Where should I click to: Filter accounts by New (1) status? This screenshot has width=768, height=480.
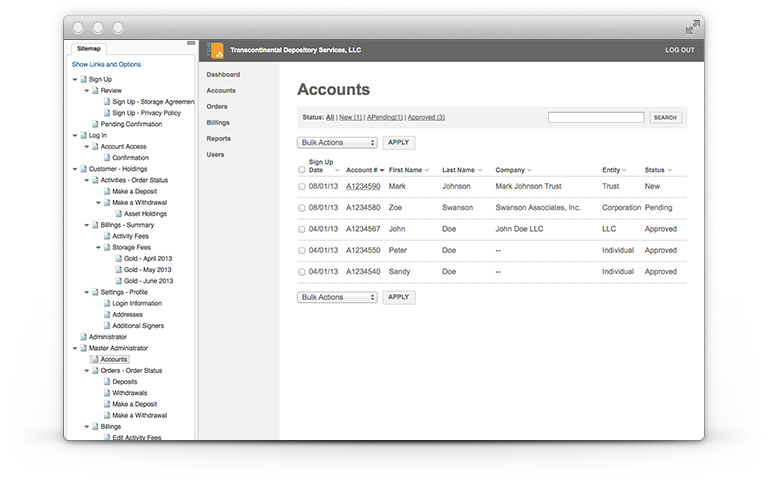[x=351, y=118]
